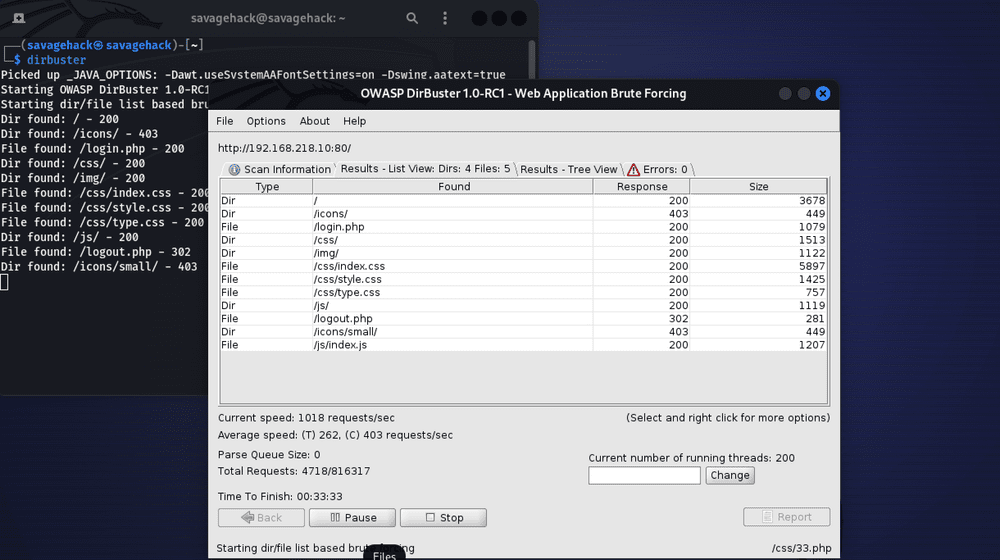Select the /icons/ row in results

pos(524,214)
